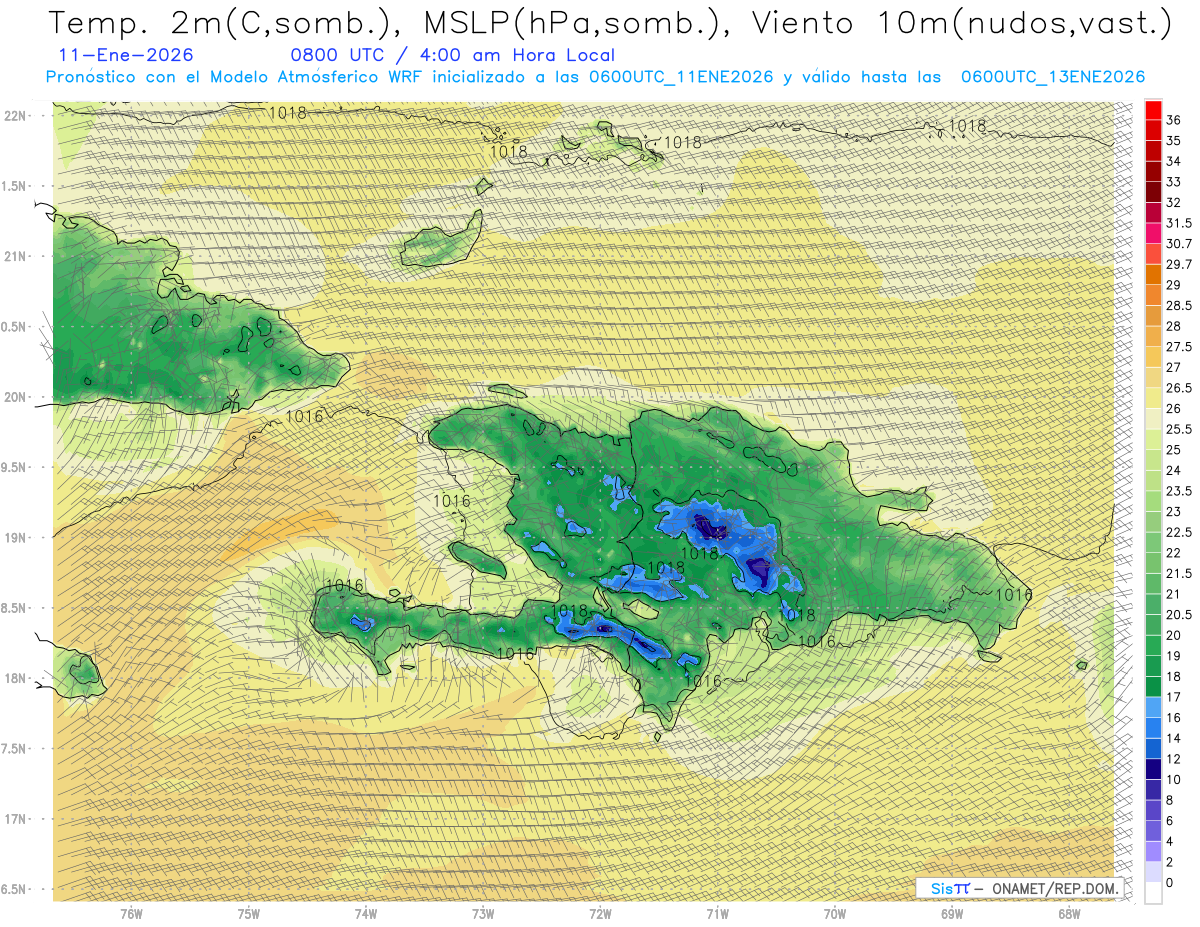Select the date label "11-Ene-2026"
Screen dimensions: 1200x927
coord(126,55)
